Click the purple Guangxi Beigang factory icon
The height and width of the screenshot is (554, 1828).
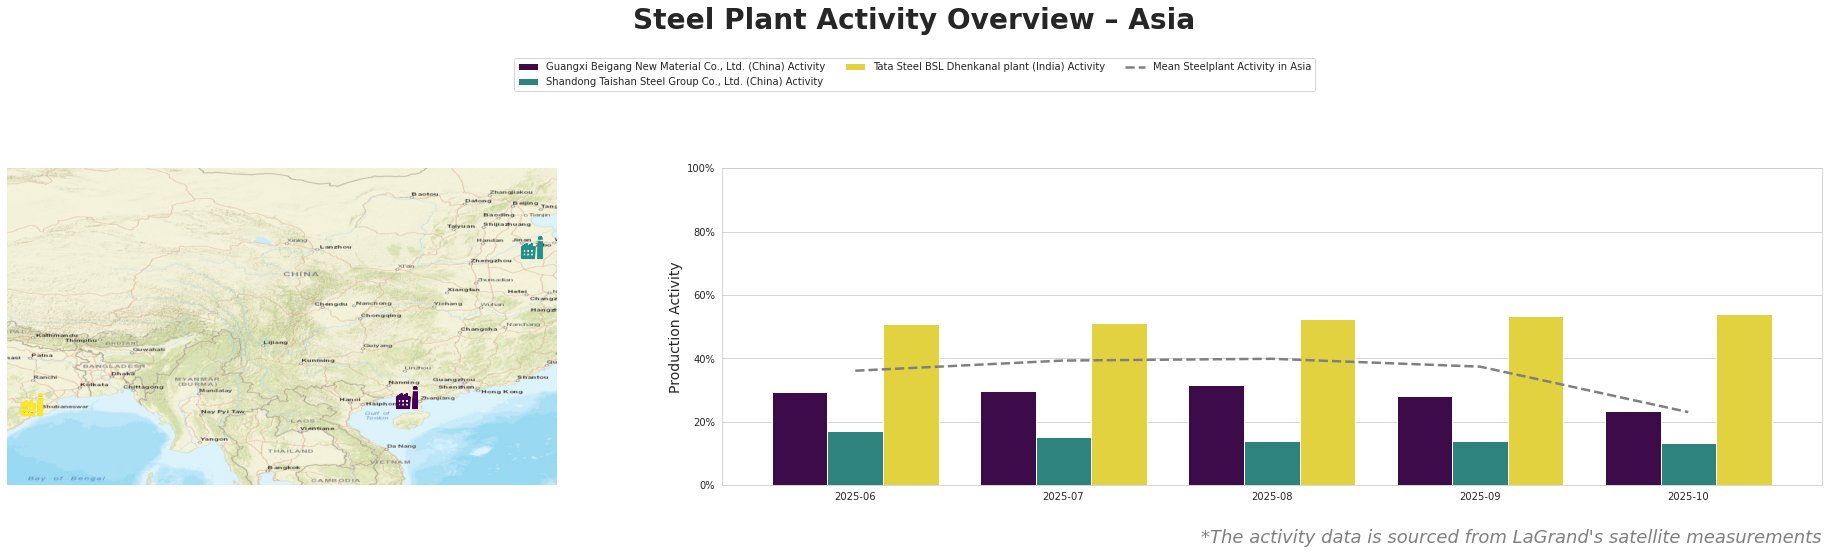(407, 399)
